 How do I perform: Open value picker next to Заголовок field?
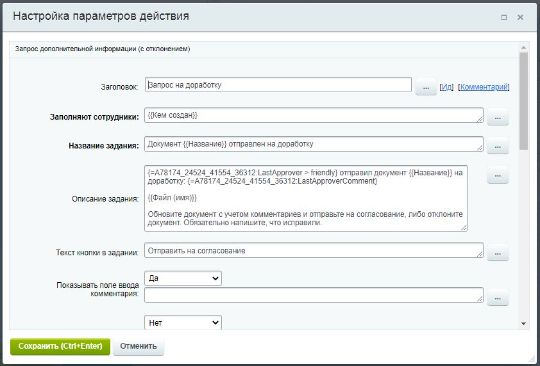(426, 88)
